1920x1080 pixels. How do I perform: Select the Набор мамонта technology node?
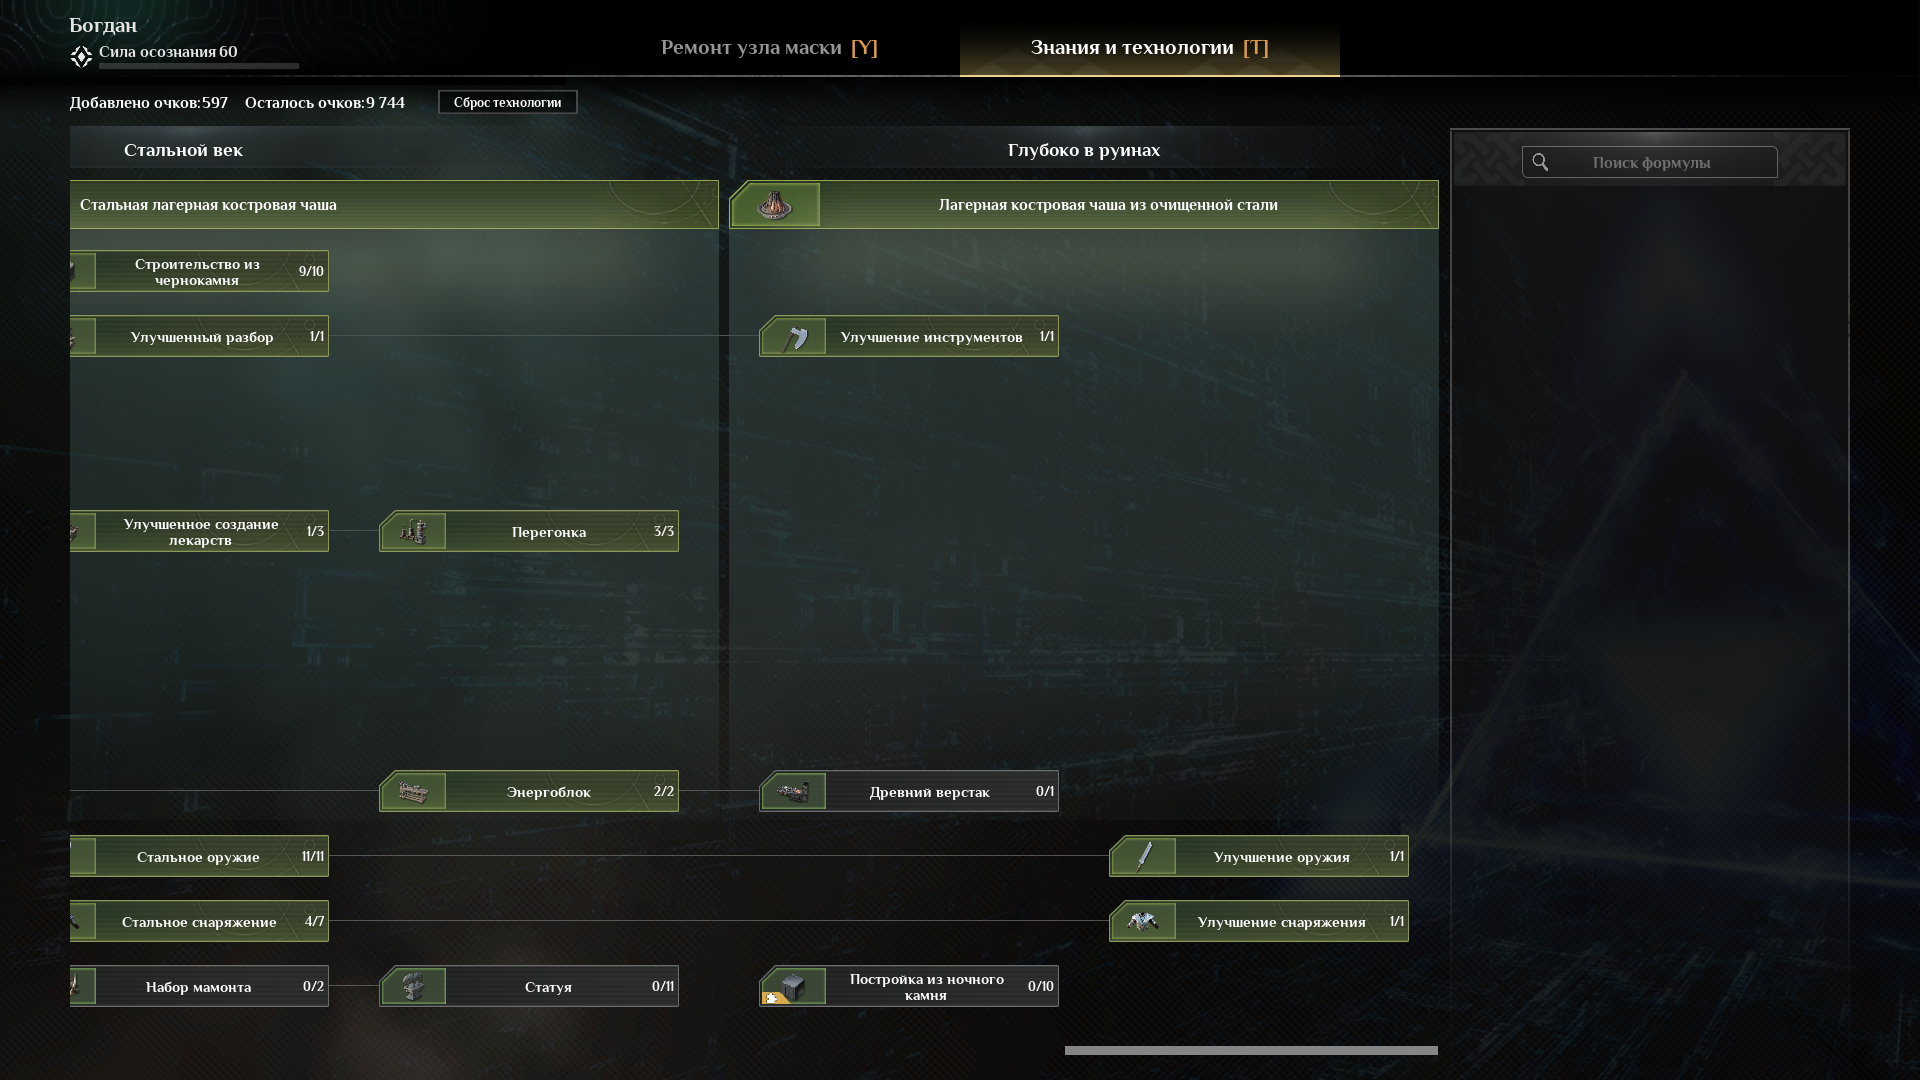pyautogui.click(x=199, y=987)
